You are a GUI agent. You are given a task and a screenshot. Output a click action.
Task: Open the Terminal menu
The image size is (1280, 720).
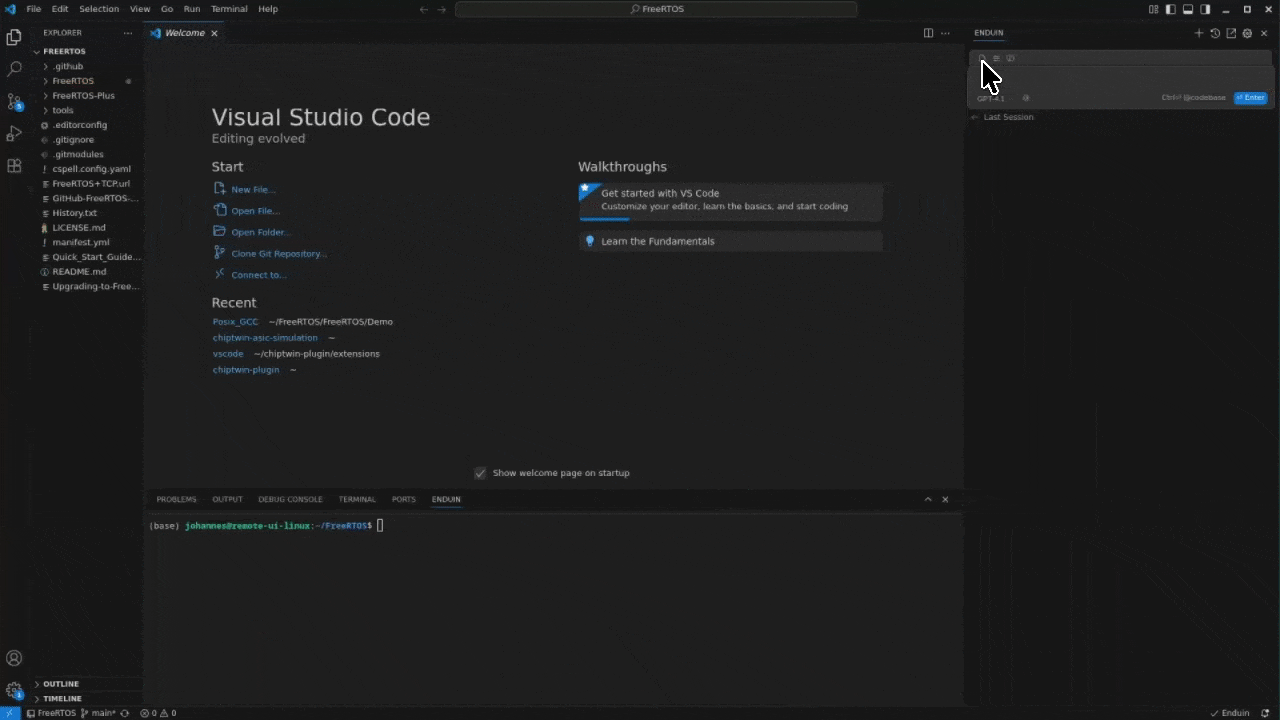pyautogui.click(x=229, y=9)
